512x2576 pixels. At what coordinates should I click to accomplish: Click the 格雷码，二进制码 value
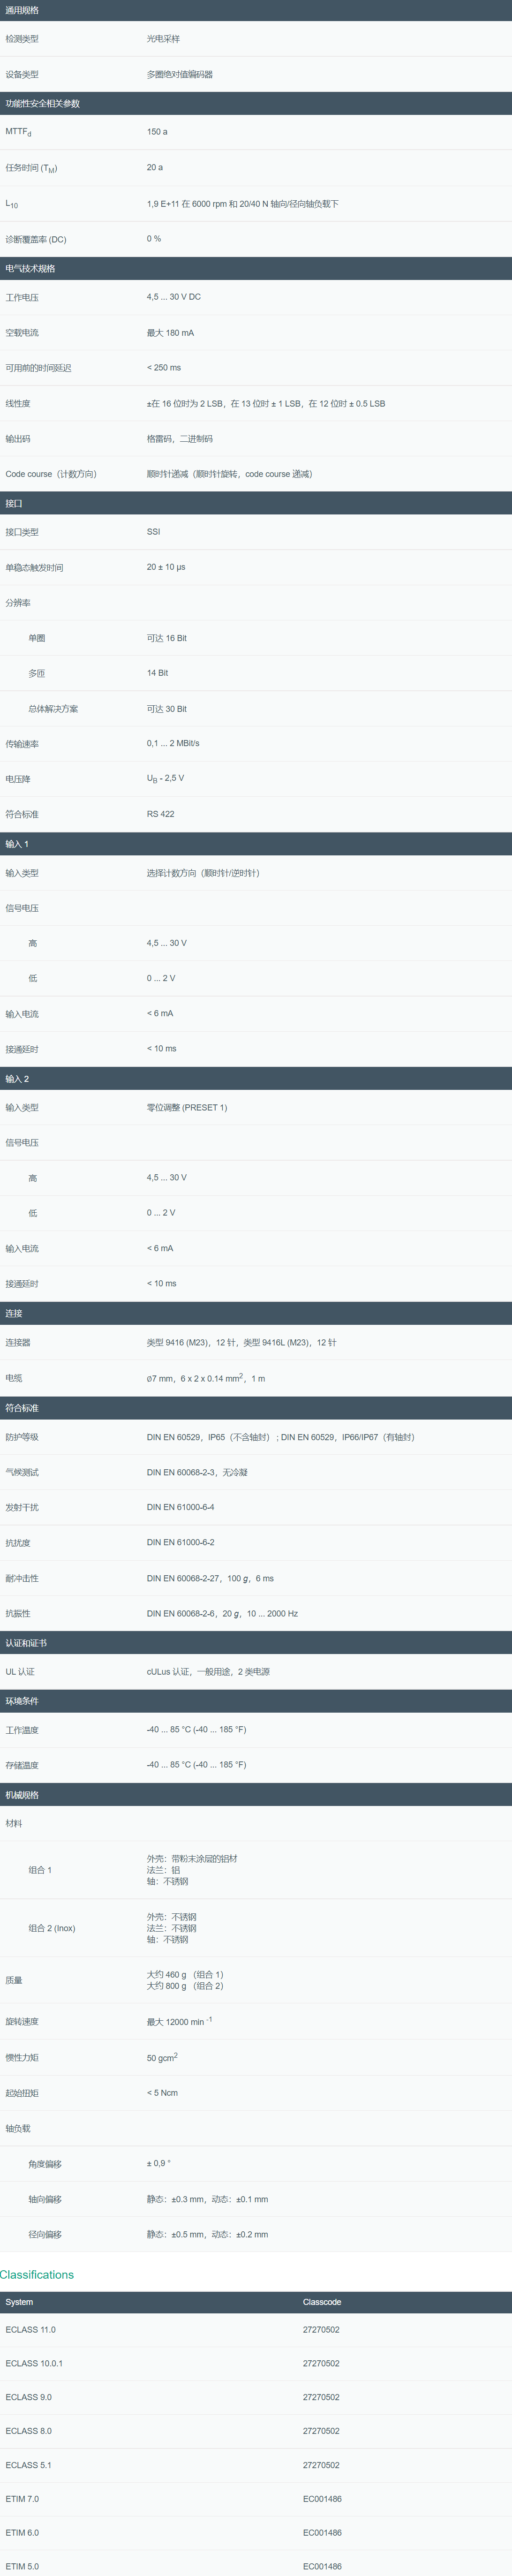[180, 439]
